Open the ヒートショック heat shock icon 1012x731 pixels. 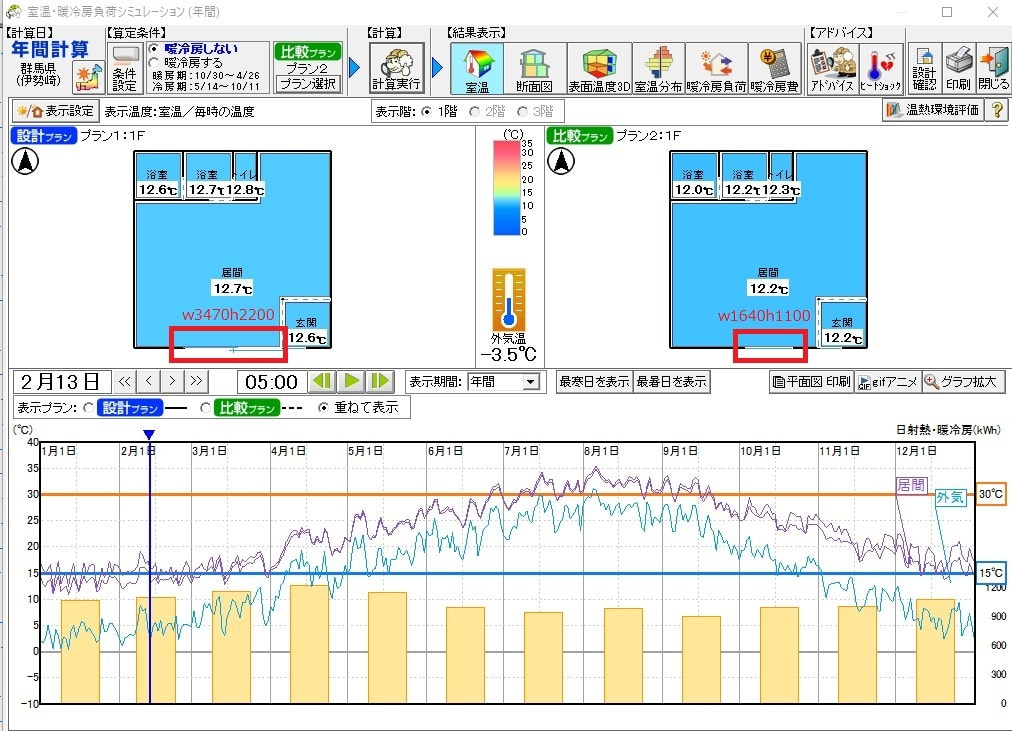pos(880,68)
